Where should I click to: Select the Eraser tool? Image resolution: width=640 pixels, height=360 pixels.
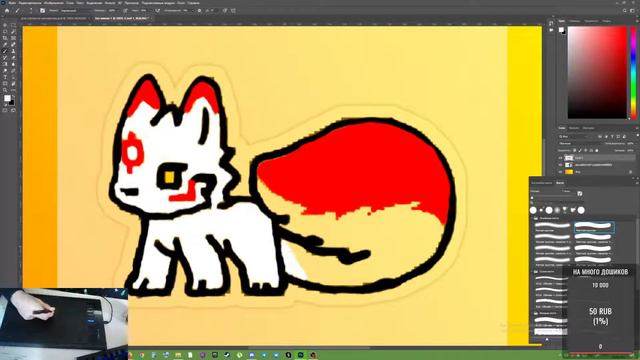(13, 58)
